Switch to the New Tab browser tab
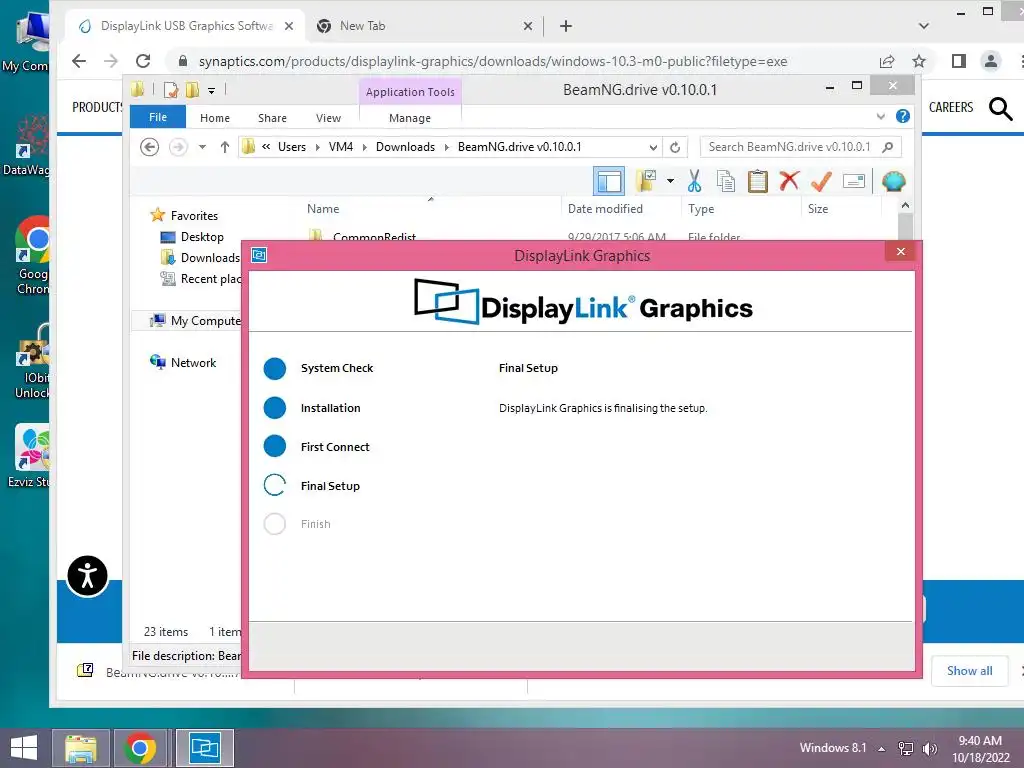This screenshot has width=1024, height=768. coord(424,26)
